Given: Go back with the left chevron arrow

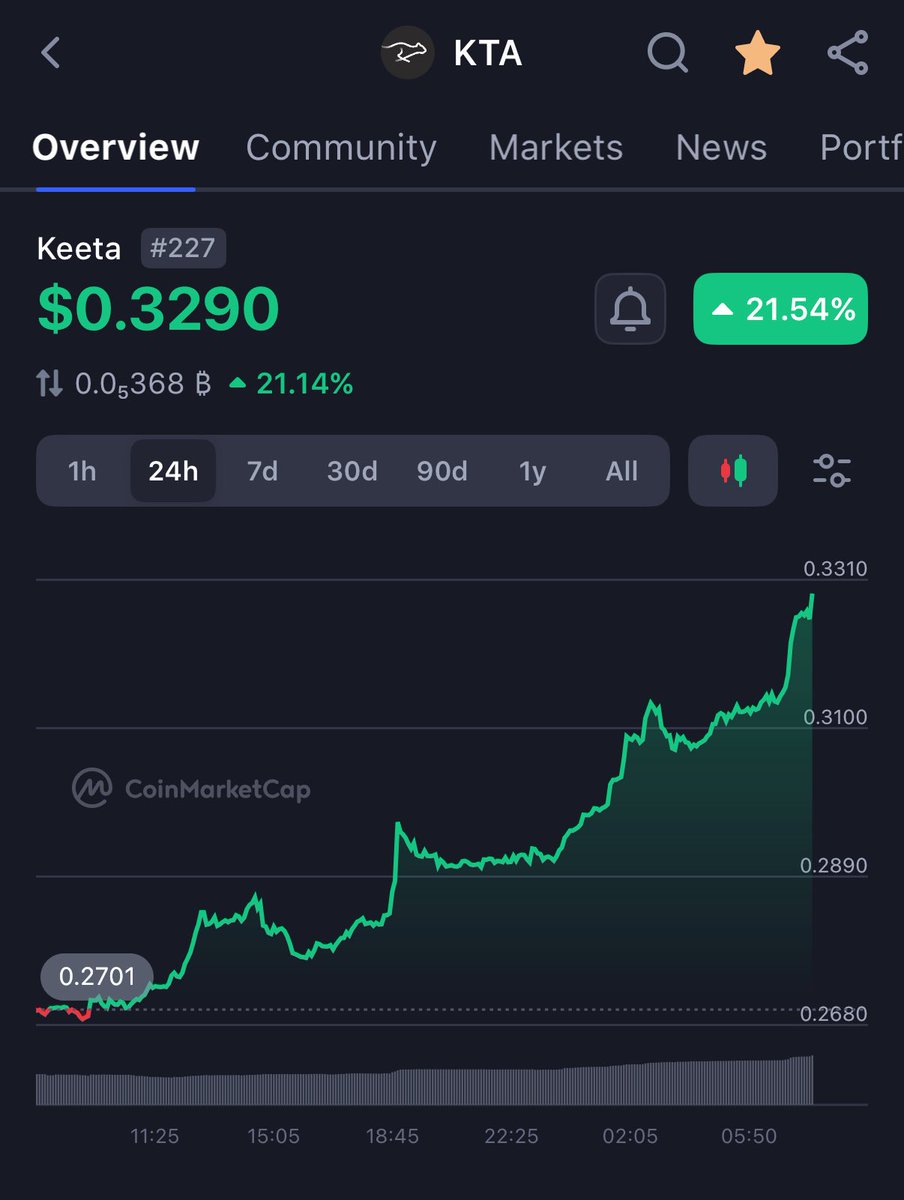Looking at the screenshot, I should click(51, 52).
